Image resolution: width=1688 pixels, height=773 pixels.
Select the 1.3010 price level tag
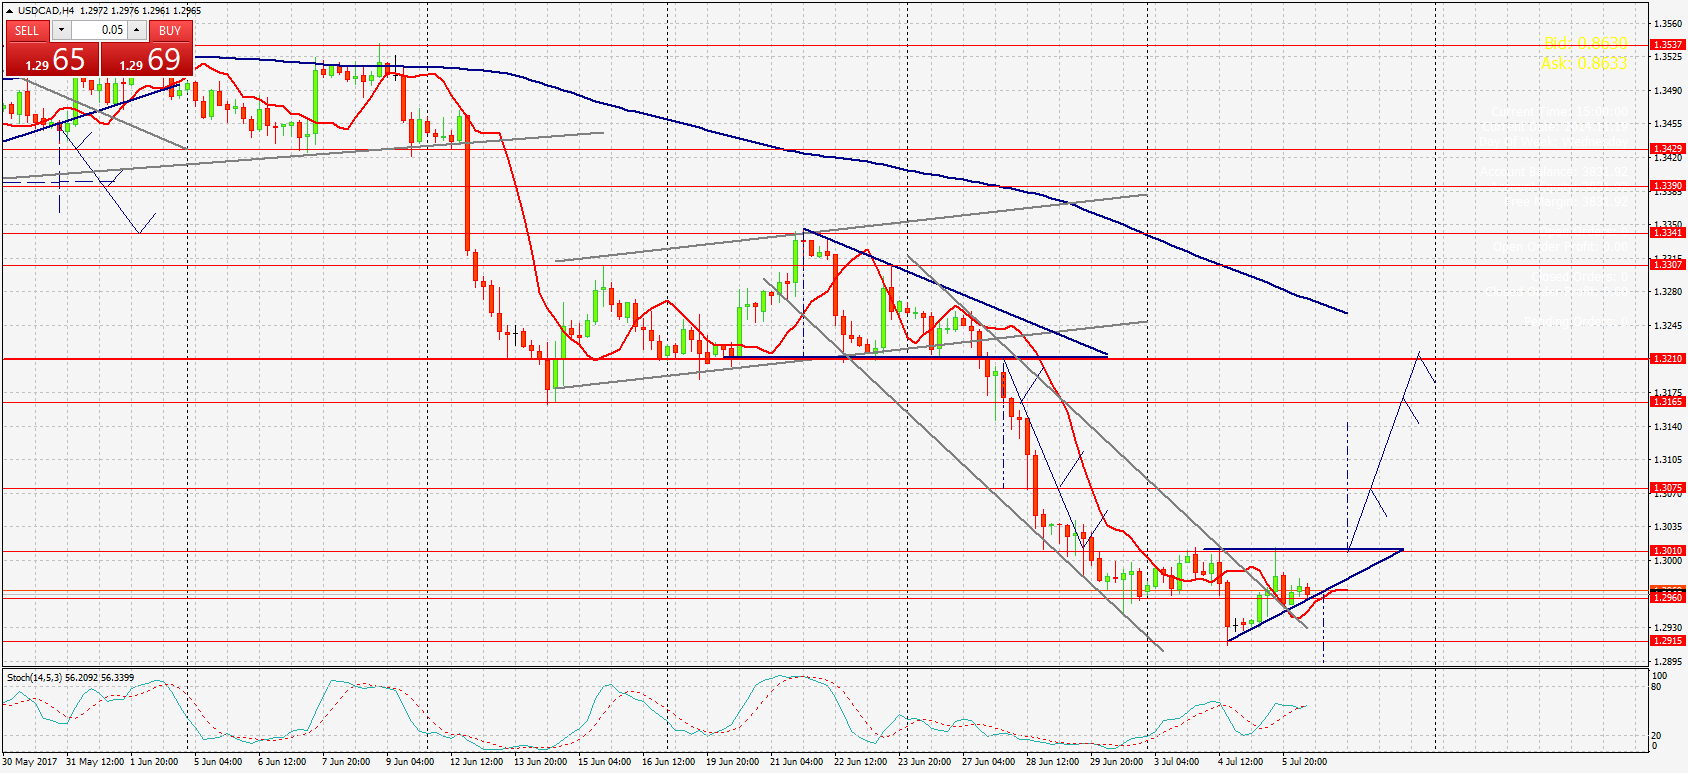coord(1666,550)
